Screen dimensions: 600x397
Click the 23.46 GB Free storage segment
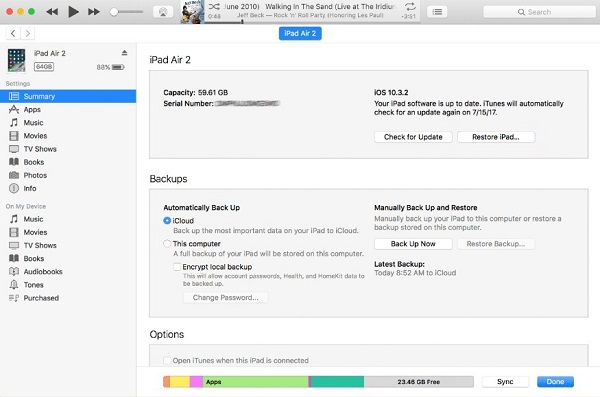click(419, 382)
